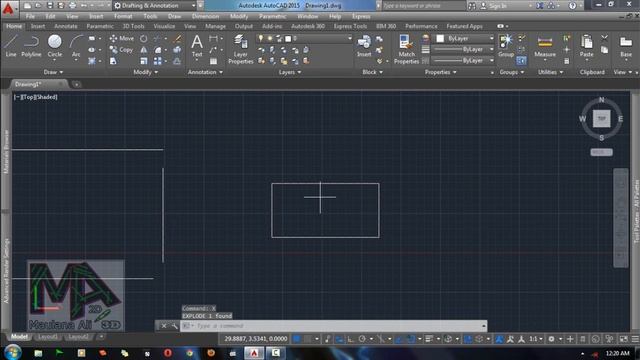The width and height of the screenshot is (640, 360).
Task: Click the Move tool
Action: (x=122, y=38)
